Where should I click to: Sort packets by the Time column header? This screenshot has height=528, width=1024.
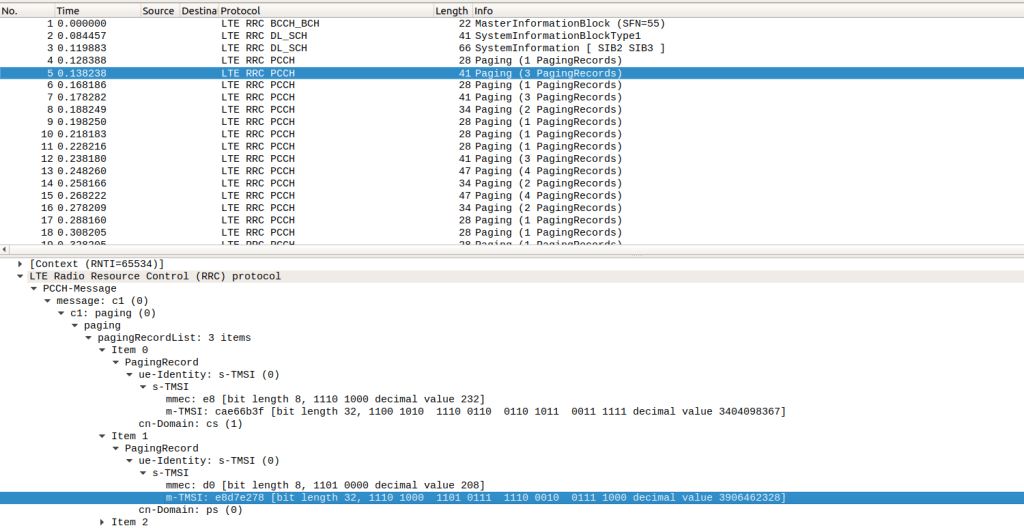click(68, 10)
